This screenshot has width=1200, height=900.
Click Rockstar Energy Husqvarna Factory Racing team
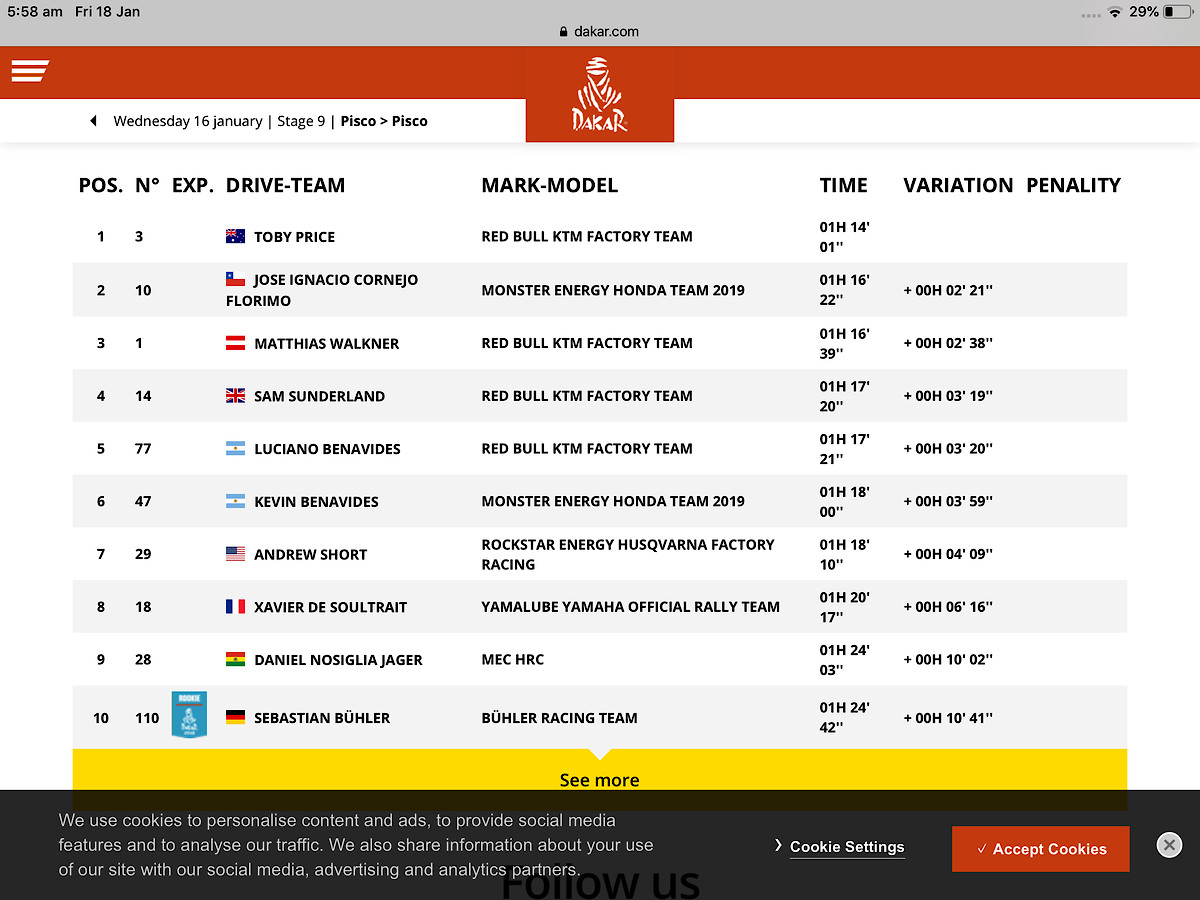click(x=628, y=554)
